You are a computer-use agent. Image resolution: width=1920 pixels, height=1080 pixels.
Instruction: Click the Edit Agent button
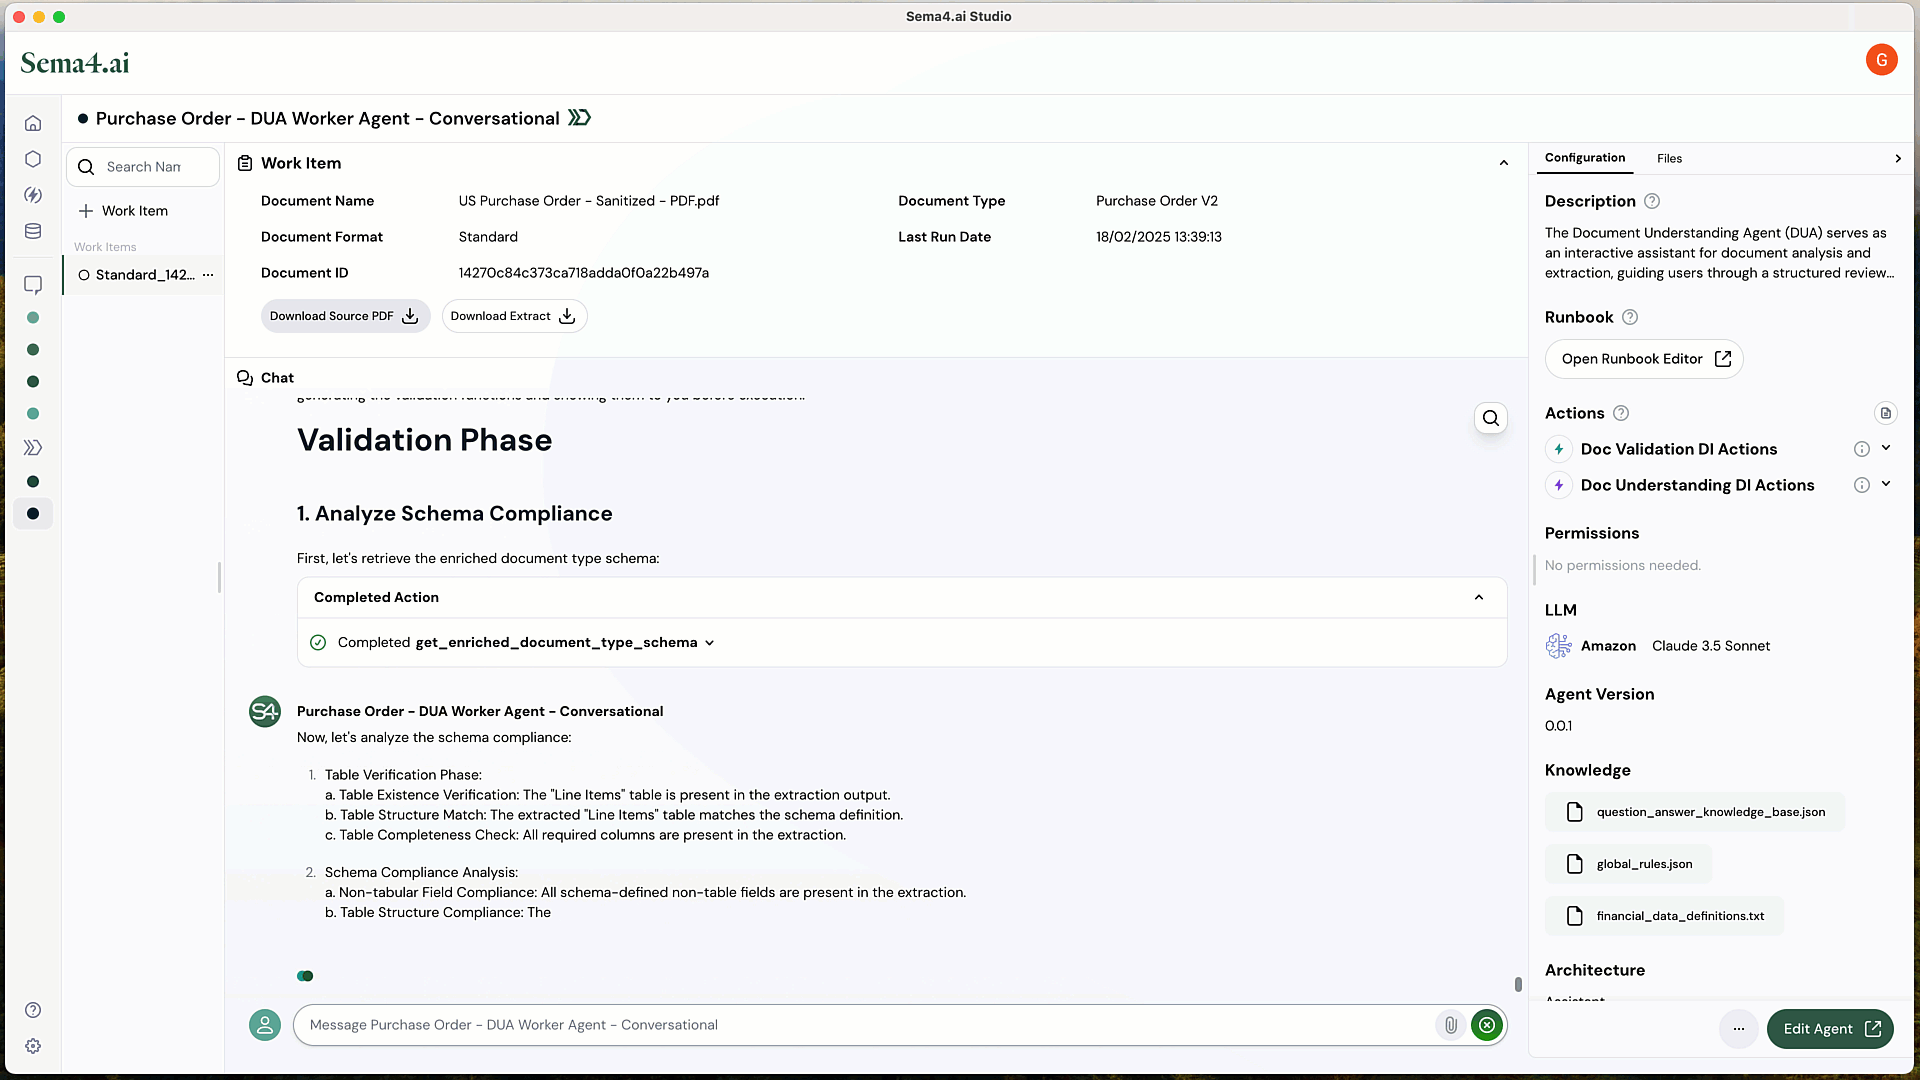[x=1830, y=1029]
